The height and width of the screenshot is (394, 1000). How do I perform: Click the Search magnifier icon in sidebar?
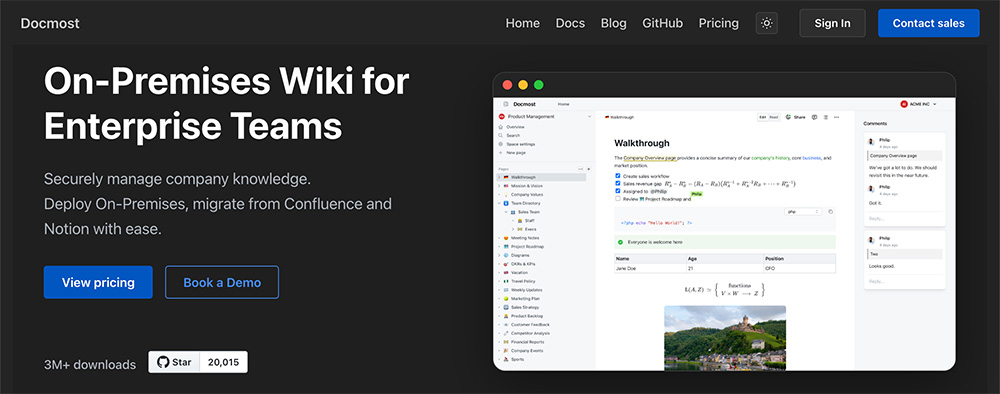(501, 135)
